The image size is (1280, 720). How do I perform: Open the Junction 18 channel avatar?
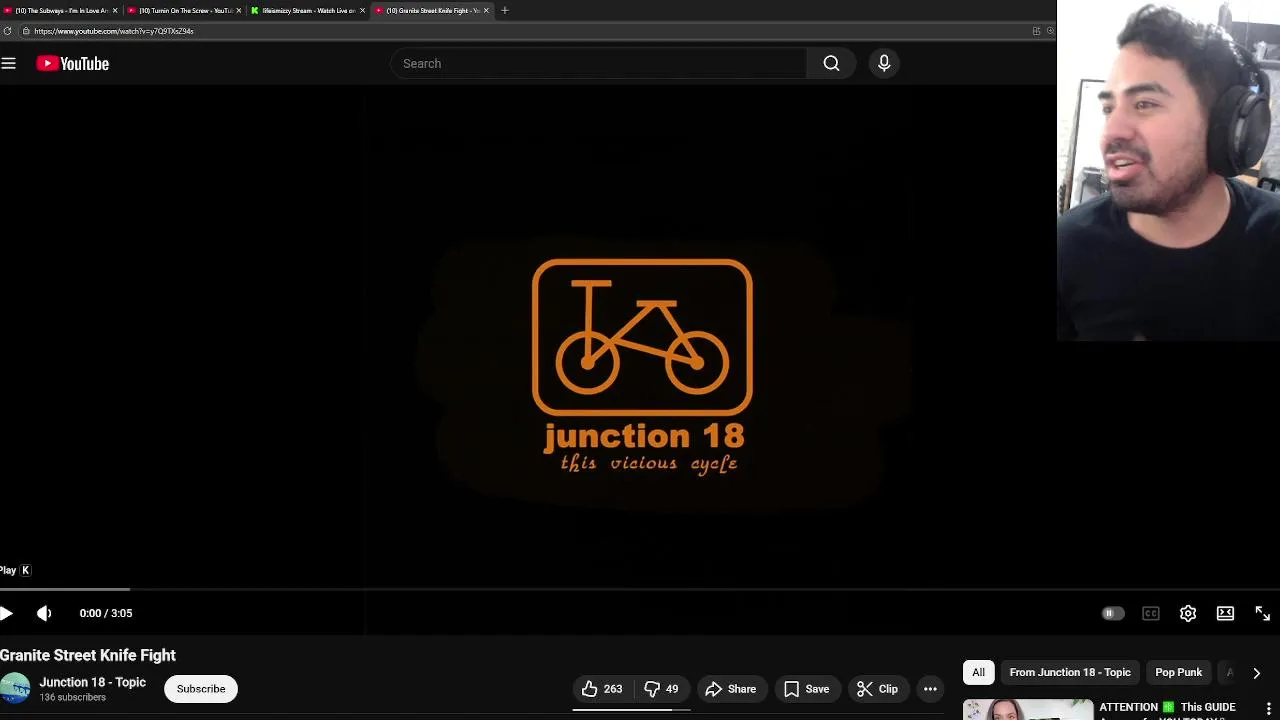(x=14, y=688)
